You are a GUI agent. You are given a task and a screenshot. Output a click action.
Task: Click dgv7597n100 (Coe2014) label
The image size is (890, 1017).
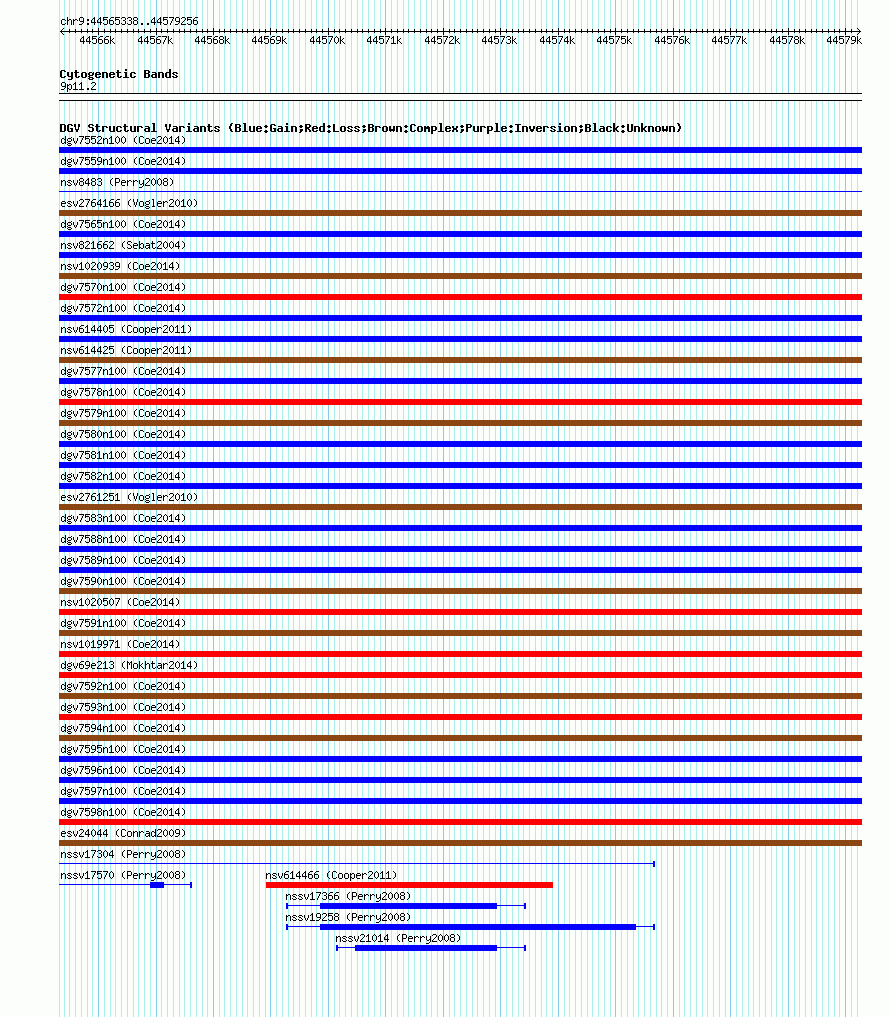123,791
